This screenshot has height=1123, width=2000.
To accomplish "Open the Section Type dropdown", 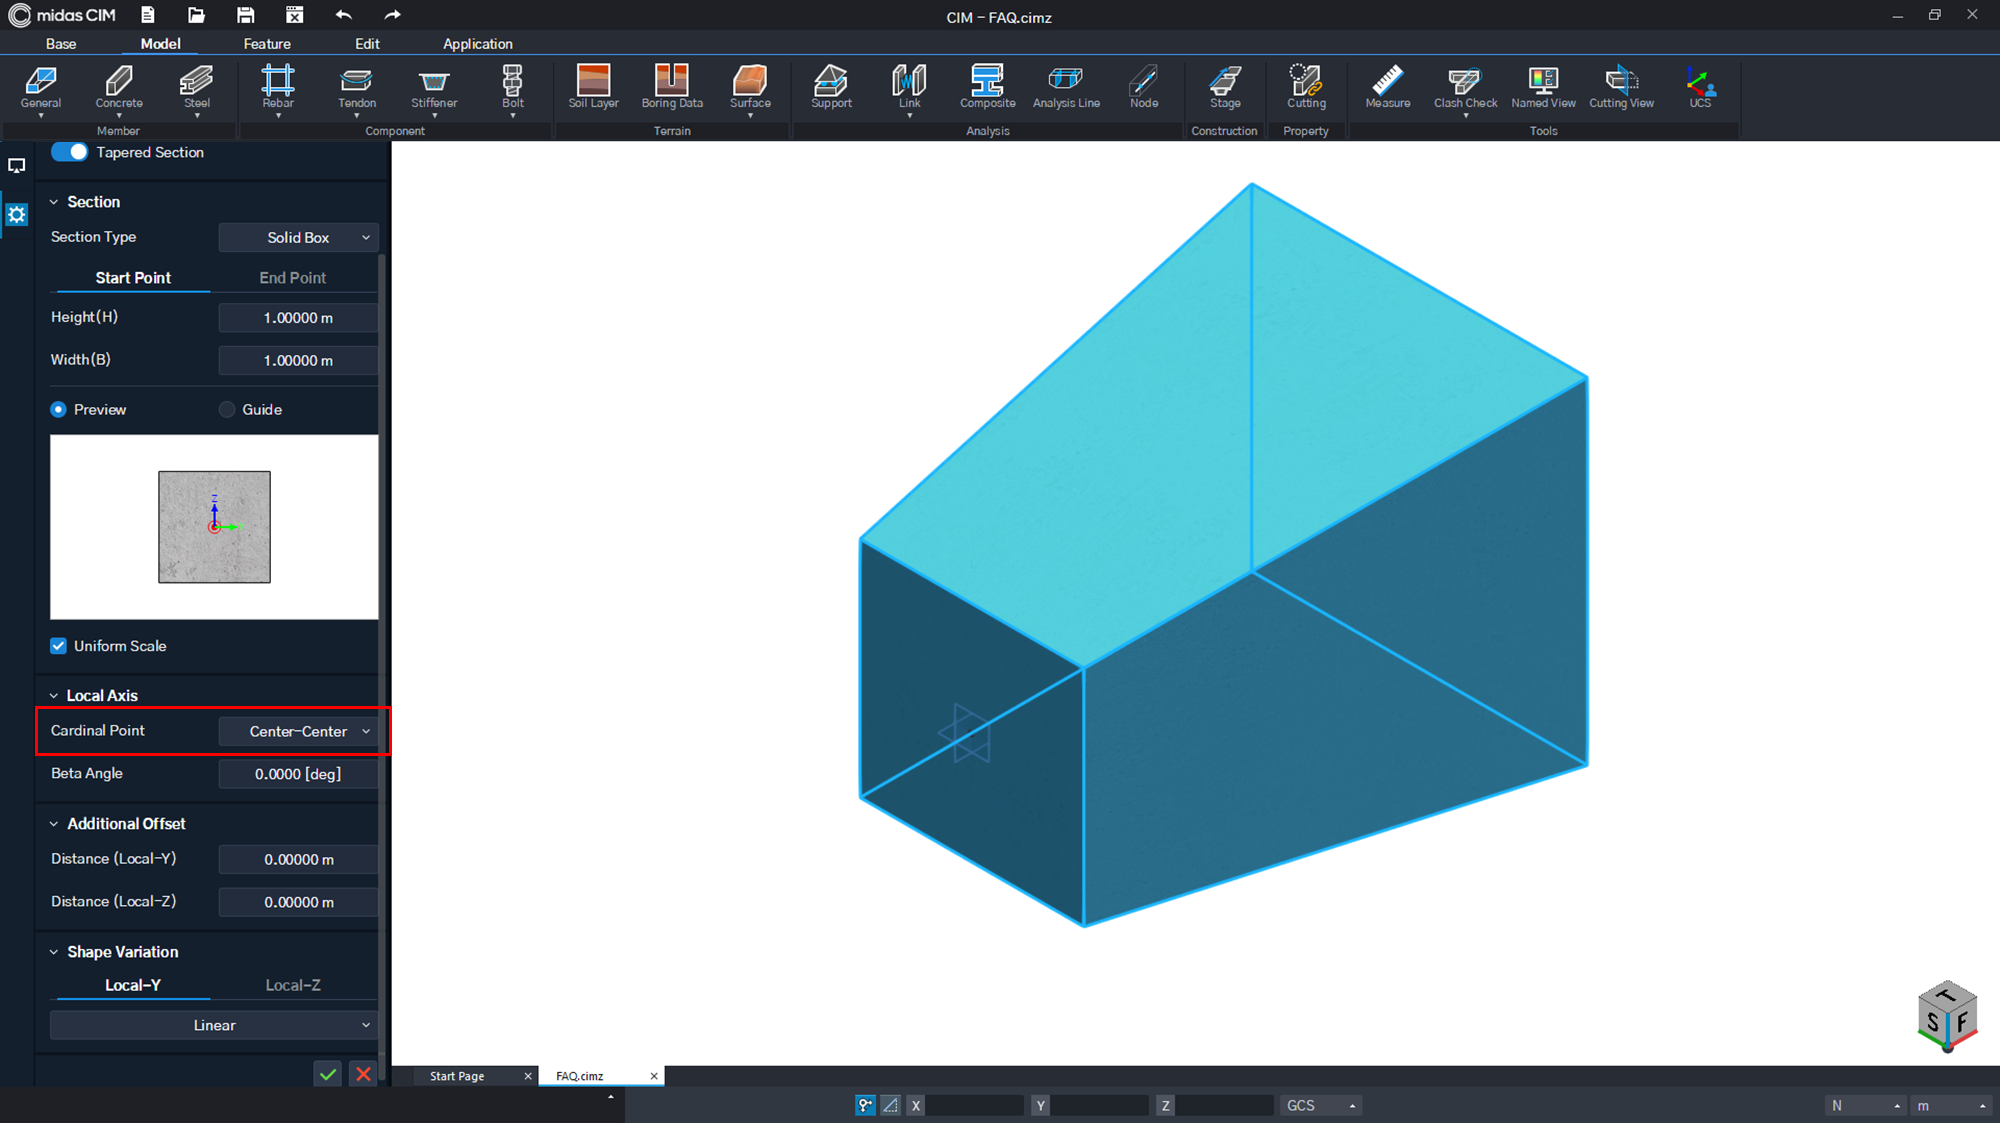I will tap(298, 237).
